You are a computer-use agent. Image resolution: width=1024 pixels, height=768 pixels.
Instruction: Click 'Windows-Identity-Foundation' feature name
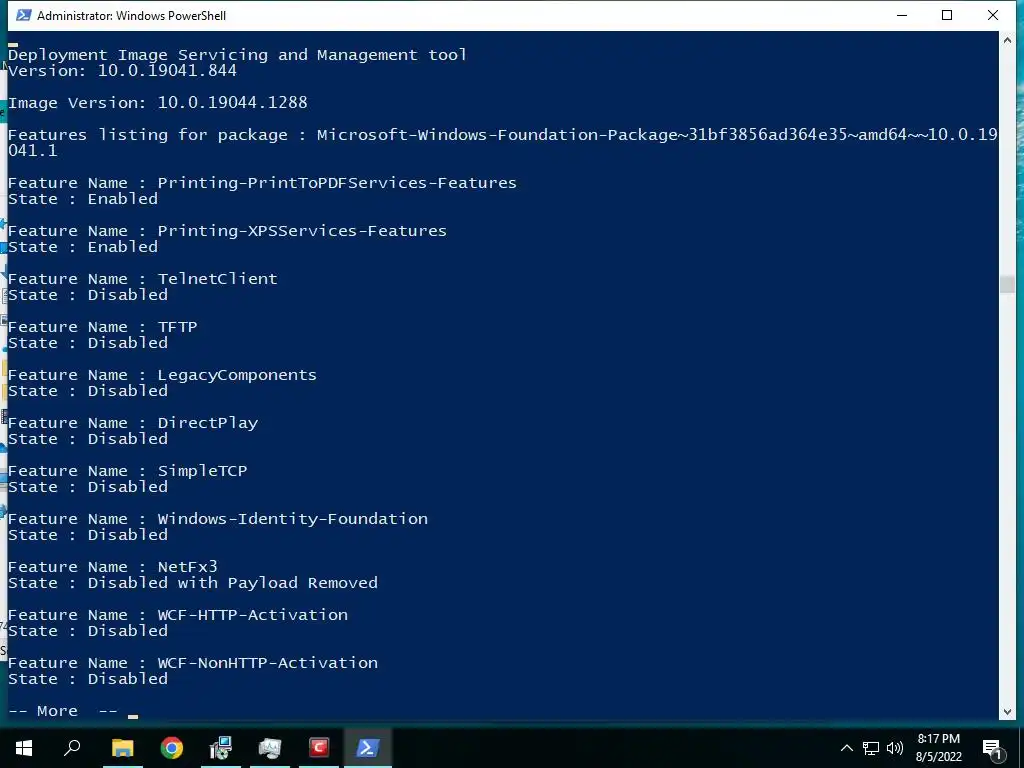coord(293,519)
